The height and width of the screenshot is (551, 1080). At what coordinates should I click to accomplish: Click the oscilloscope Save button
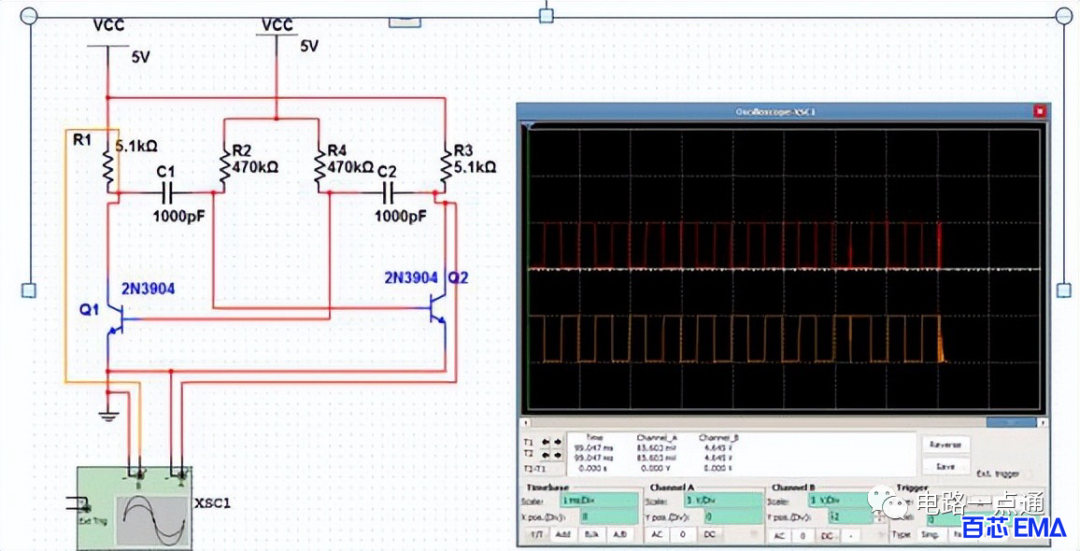tap(945, 466)
